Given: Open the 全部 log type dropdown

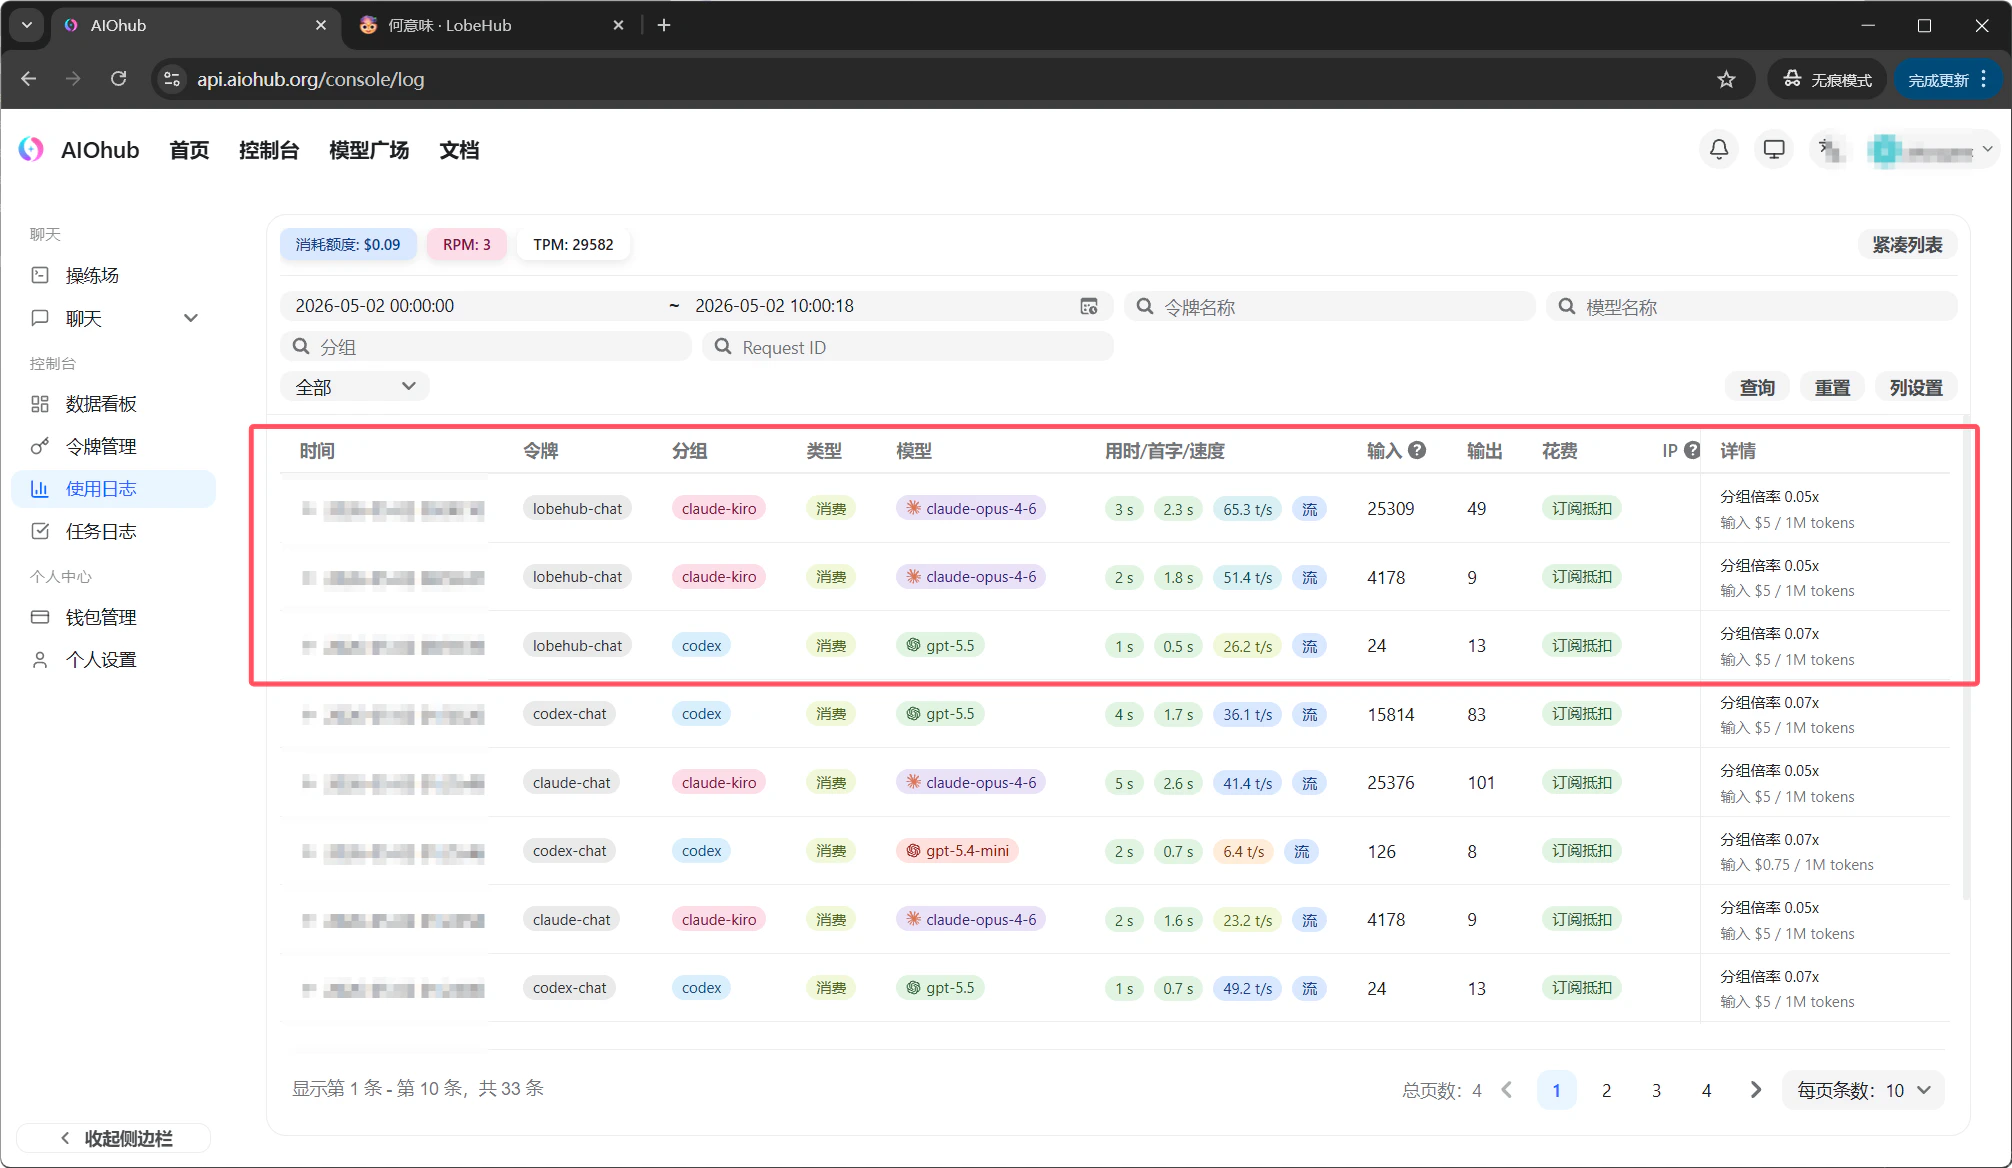Looking at the screenshot, I should (355, 387).
